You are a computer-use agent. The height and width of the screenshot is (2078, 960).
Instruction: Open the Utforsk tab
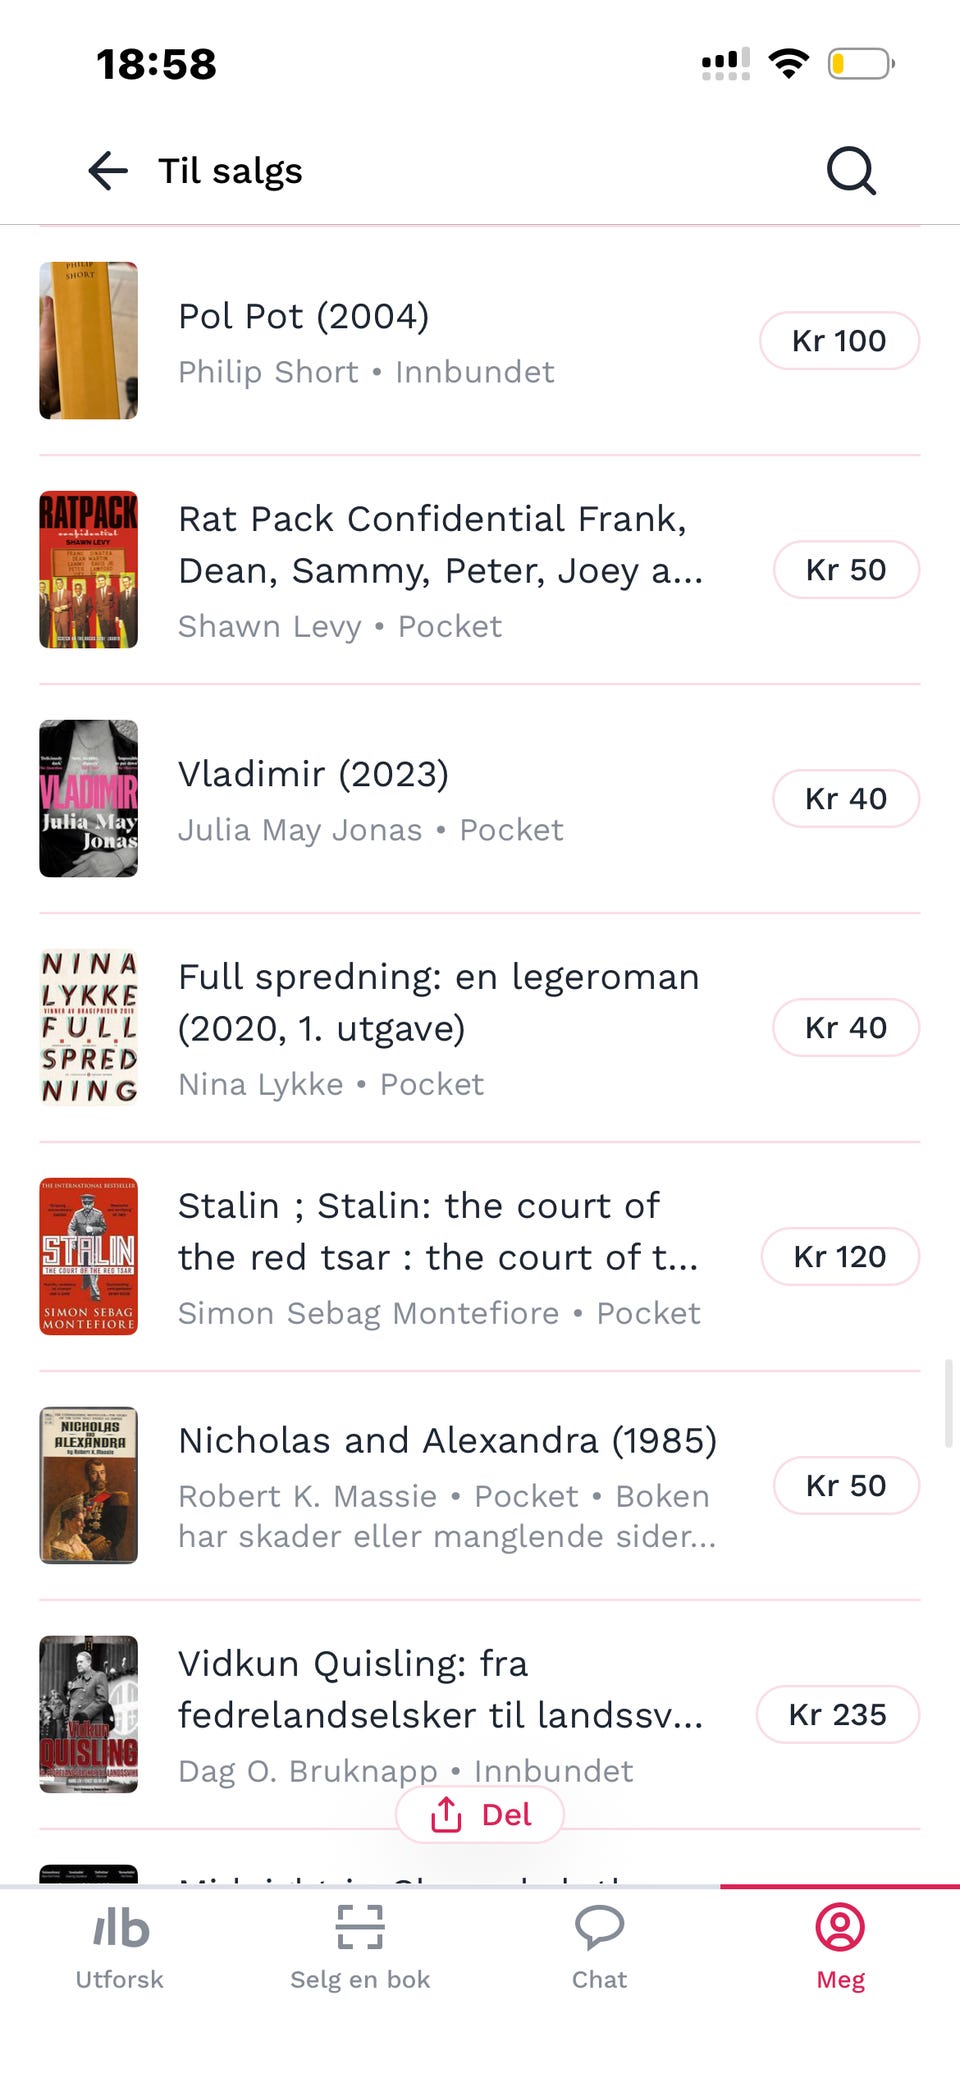(120, 1948)
